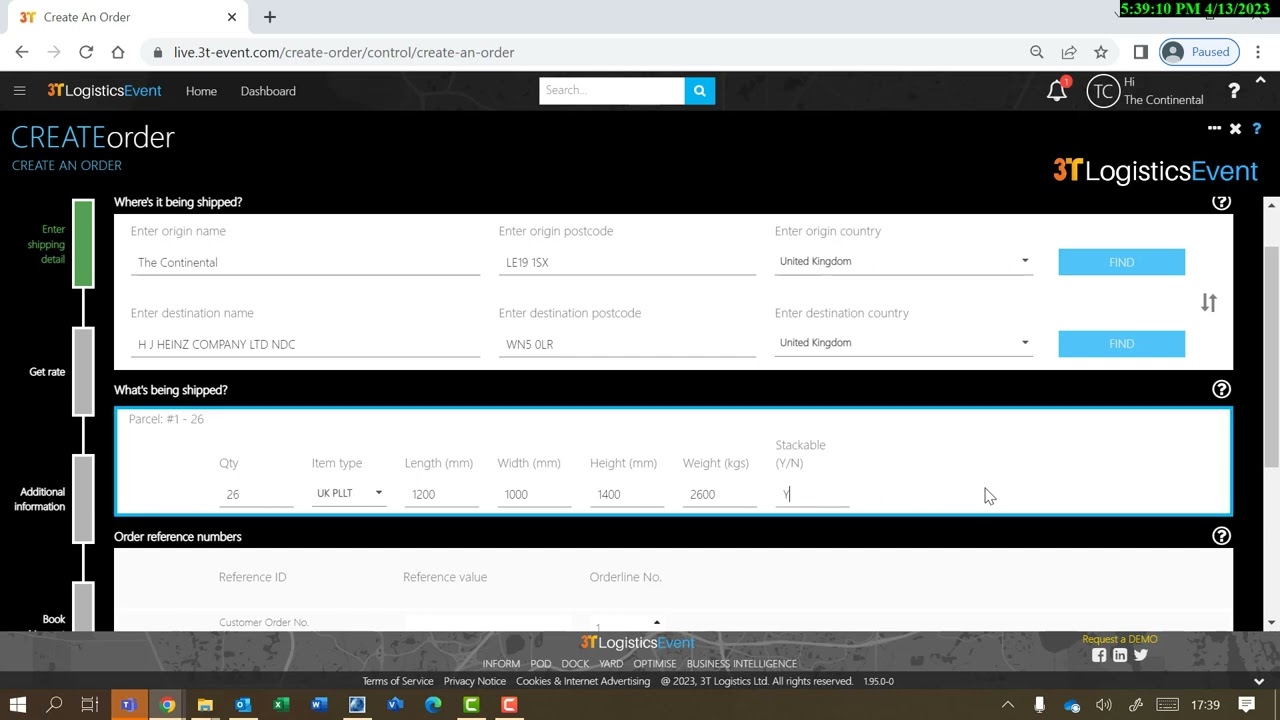Image resolution: width=1280 pixels, height=720 pixels.
Task: Click the origin postcode LE19 1SX field
Action: pos(627,262)
